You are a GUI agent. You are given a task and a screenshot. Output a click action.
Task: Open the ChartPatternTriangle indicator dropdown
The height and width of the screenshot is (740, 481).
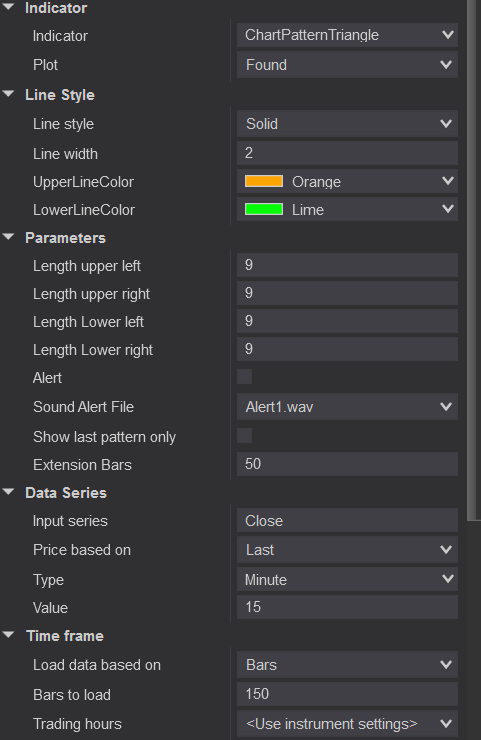(347, 35)
